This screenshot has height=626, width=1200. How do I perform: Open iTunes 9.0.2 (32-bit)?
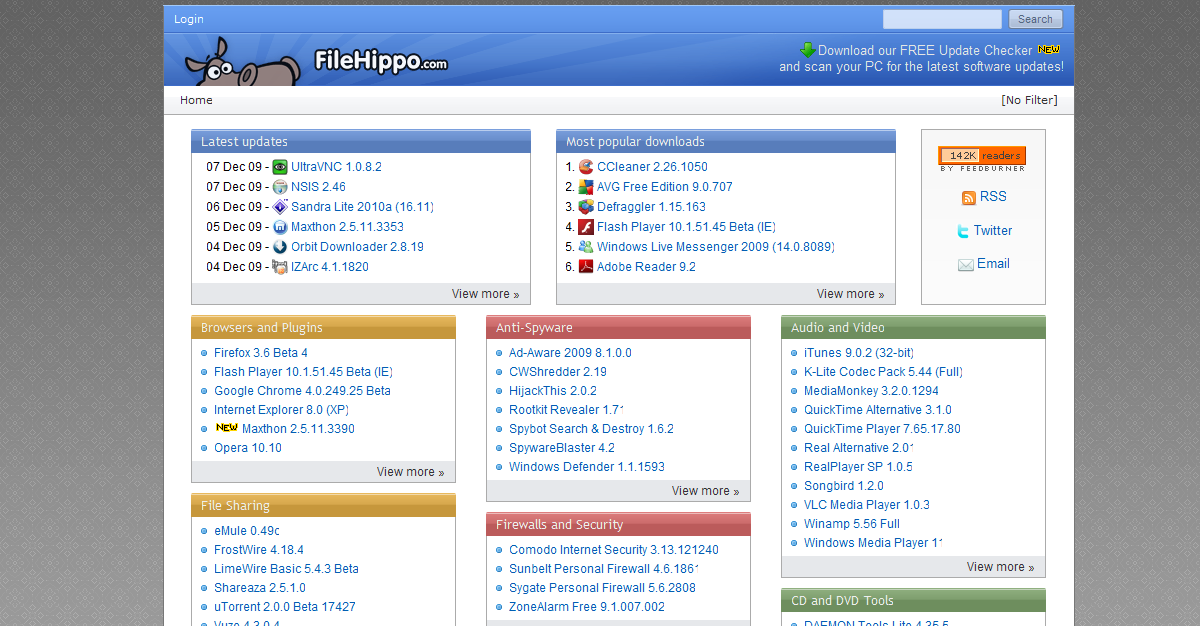(859, 353)
